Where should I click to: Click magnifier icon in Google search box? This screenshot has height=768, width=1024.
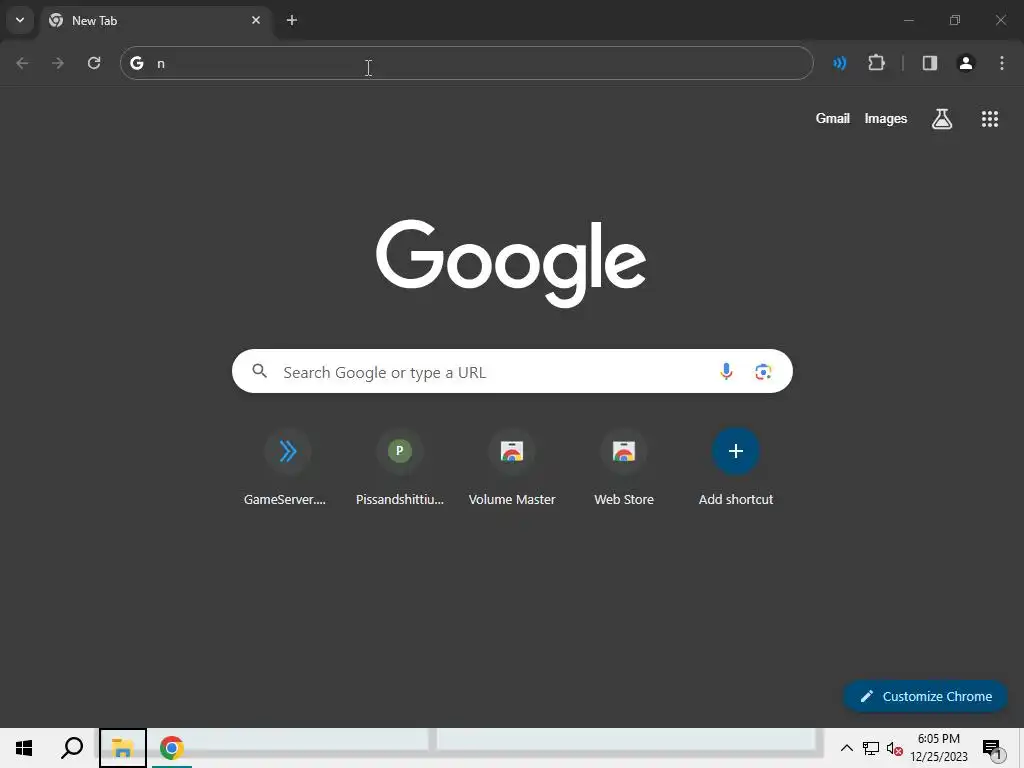pyautogui.click(x=260, y=371)
